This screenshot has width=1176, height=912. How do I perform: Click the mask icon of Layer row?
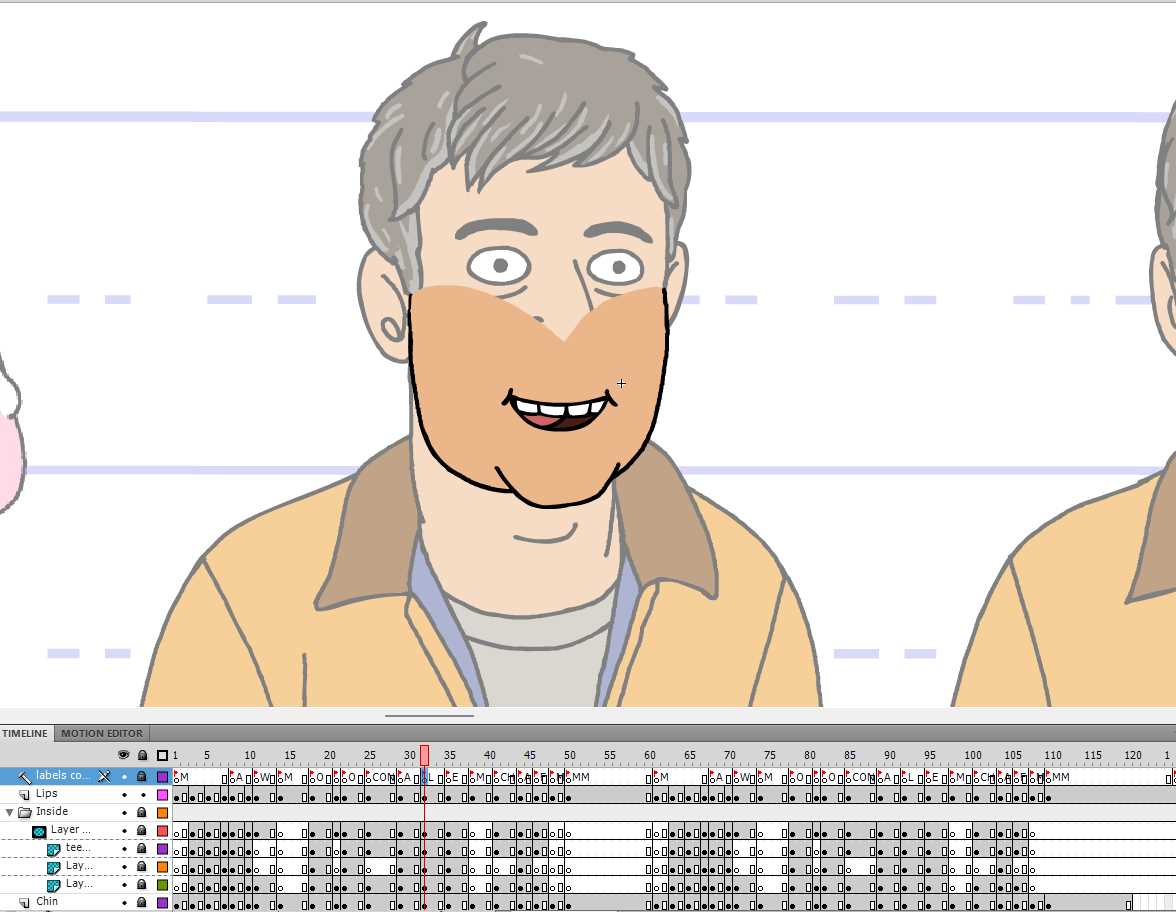[39, 830]
